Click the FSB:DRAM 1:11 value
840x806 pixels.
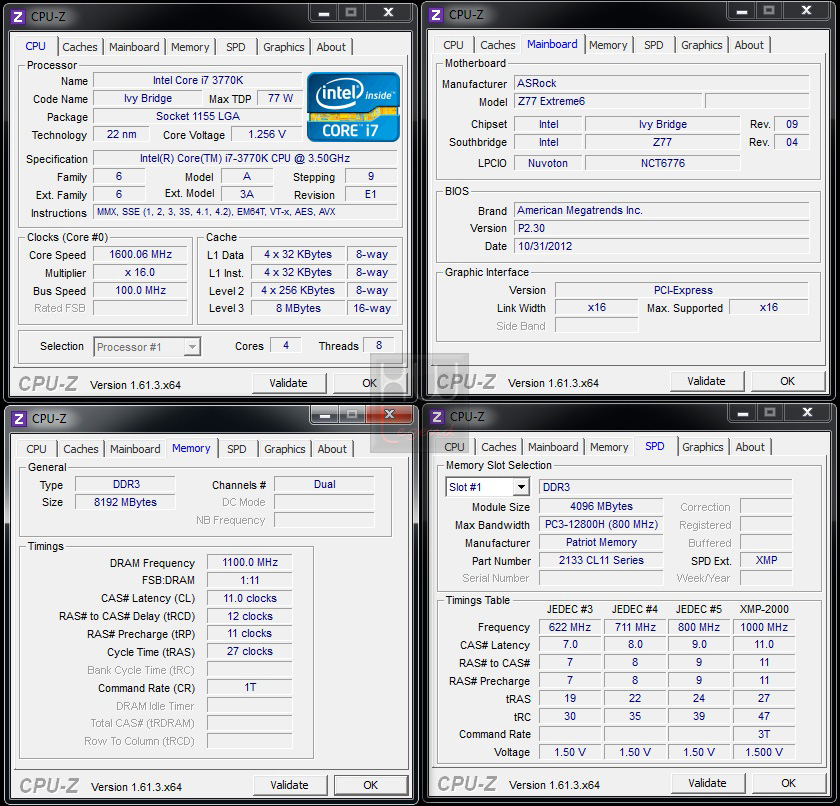click(x=250, y=580)
